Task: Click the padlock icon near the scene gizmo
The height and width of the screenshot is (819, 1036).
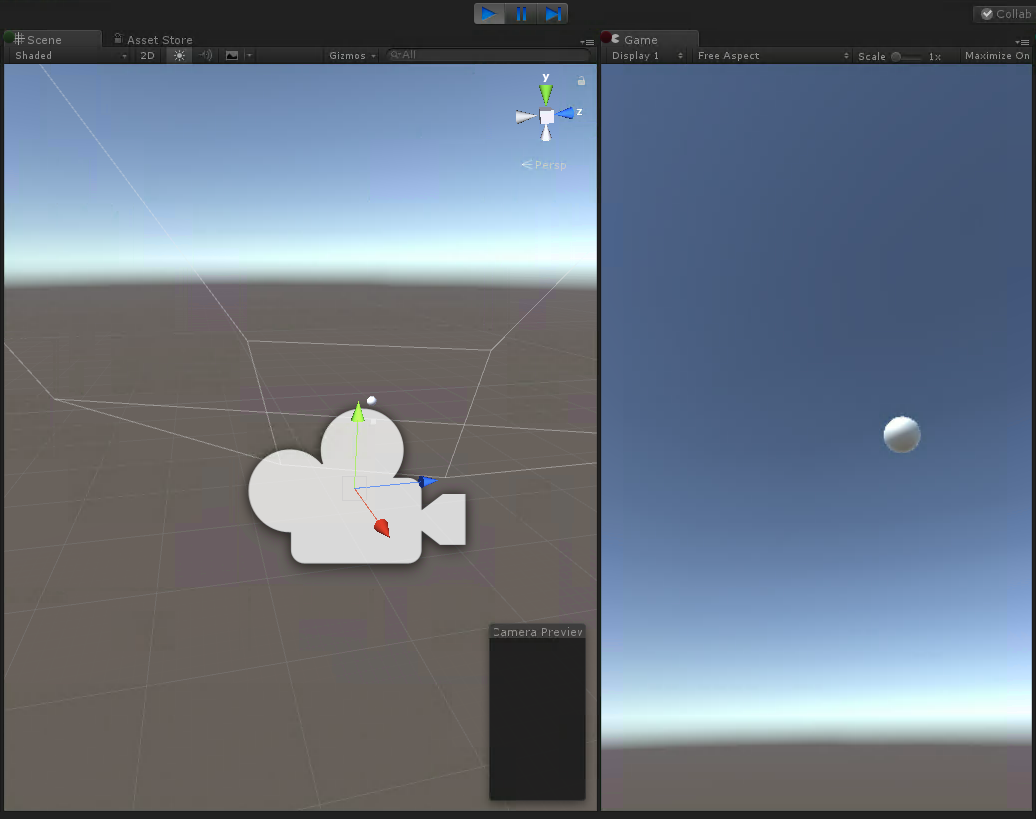Action: pos(581,81)
